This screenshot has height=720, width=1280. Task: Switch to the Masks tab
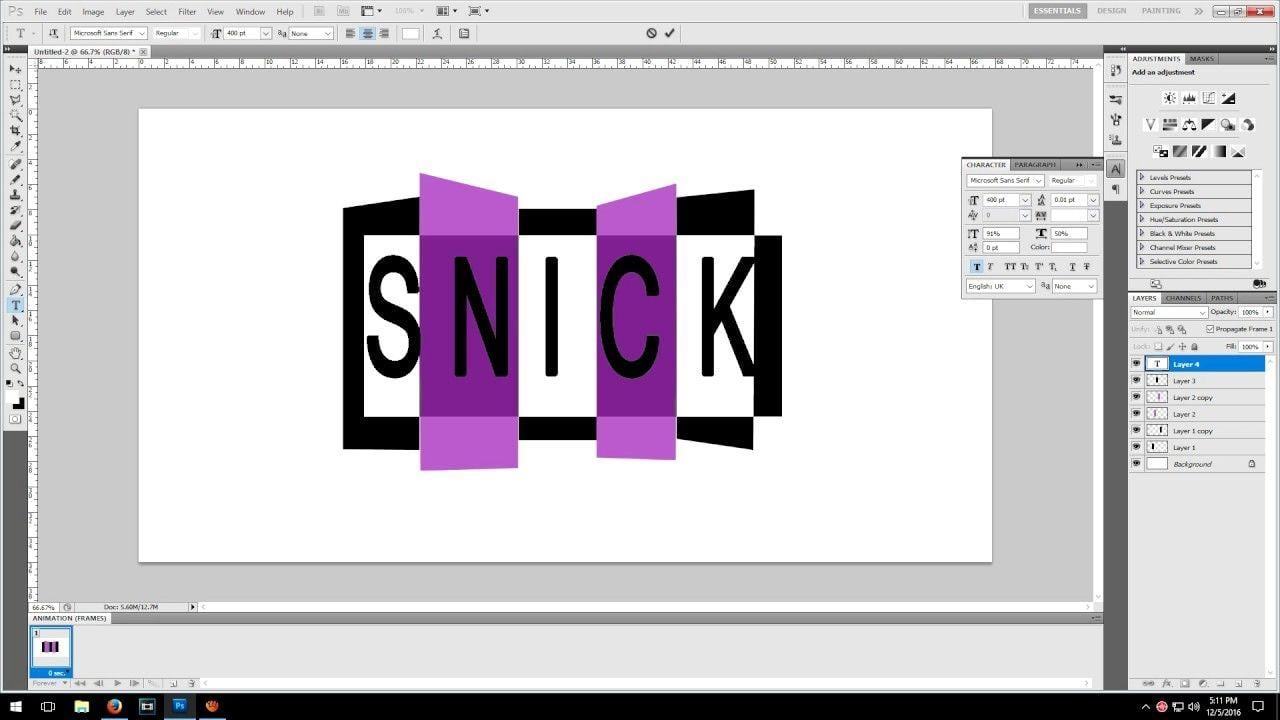[x=1201, y=59]
